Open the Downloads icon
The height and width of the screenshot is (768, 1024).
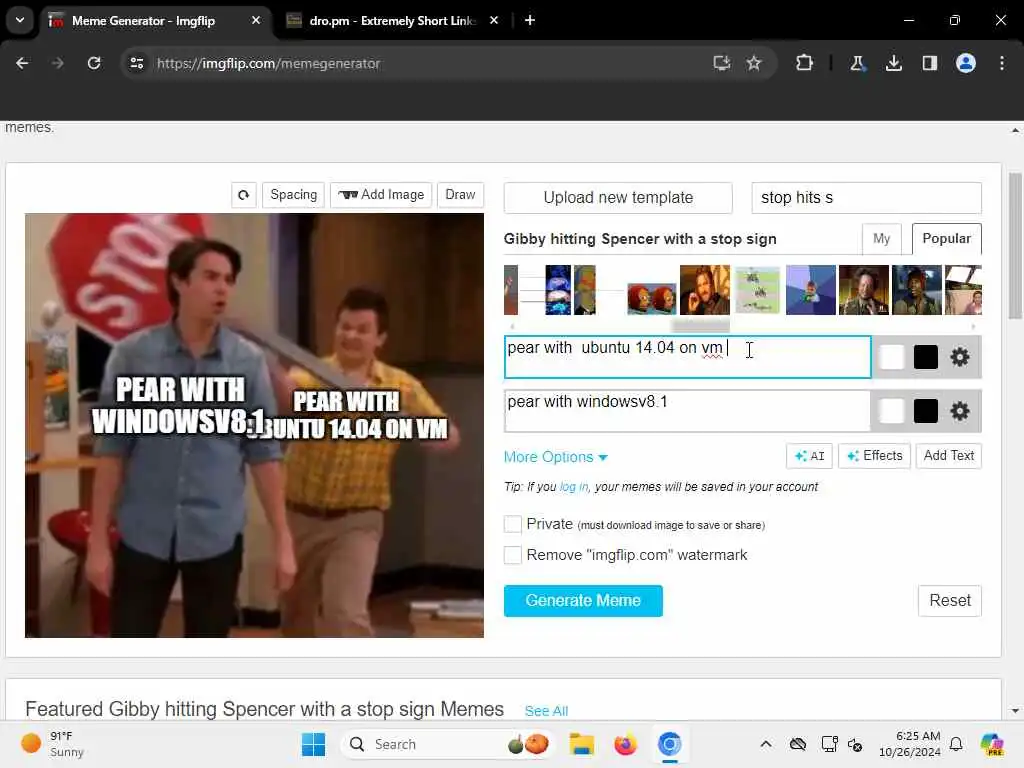pyautogui.click(x=893, y=63)
